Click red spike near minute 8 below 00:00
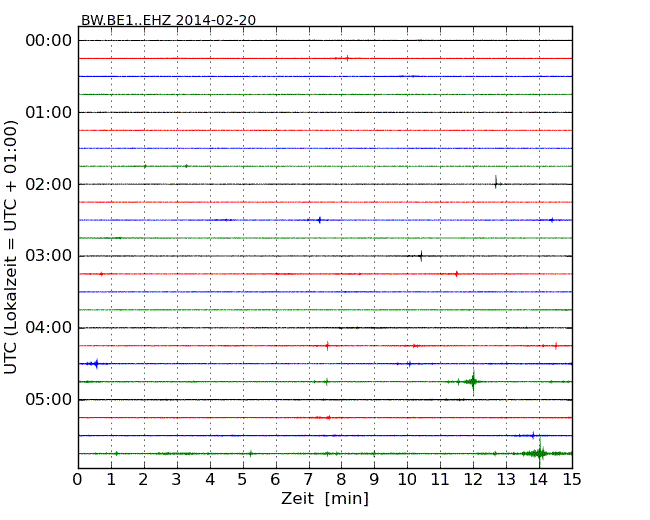Screen dimensions: 650x520 (x=347, y=58)
